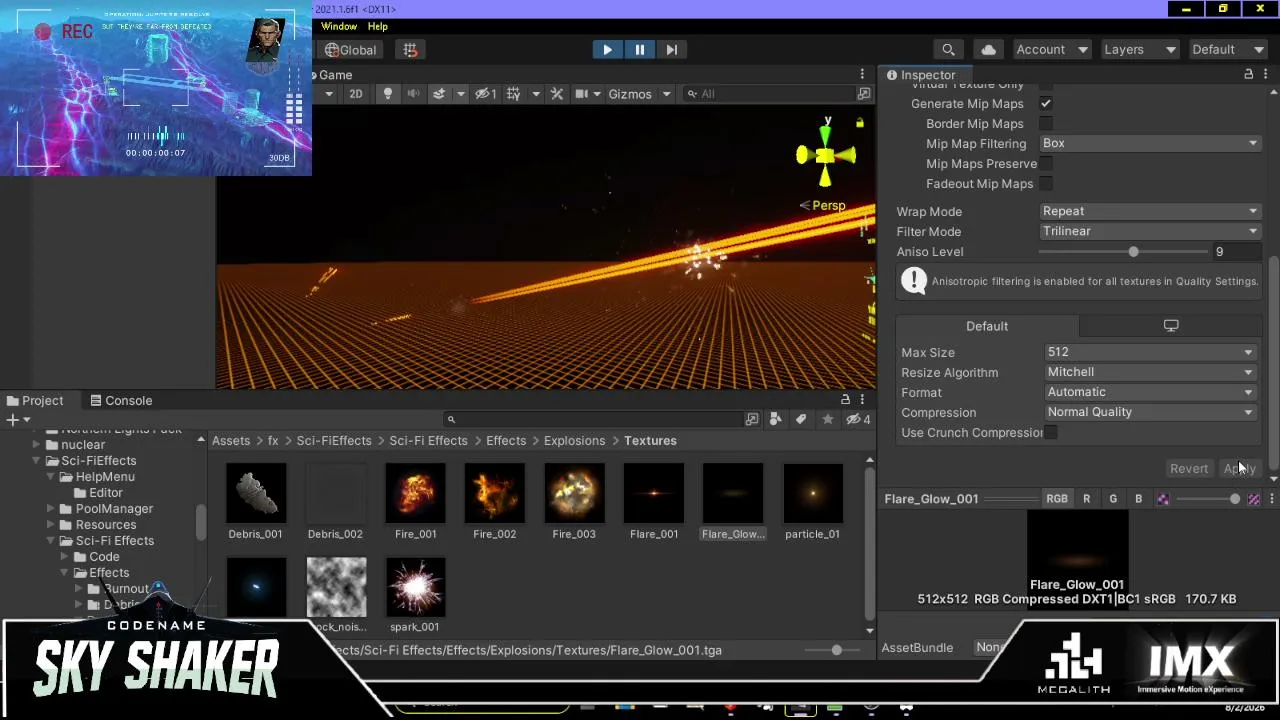1280x720 pixels.
Task: Open the Help menu
Action: point(377,26)
